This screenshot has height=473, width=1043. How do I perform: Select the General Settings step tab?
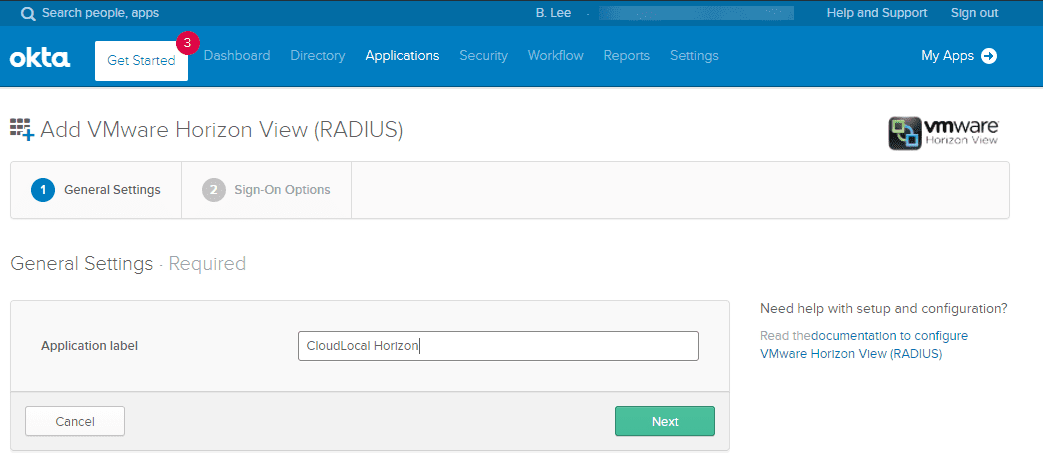pos(96,190)
